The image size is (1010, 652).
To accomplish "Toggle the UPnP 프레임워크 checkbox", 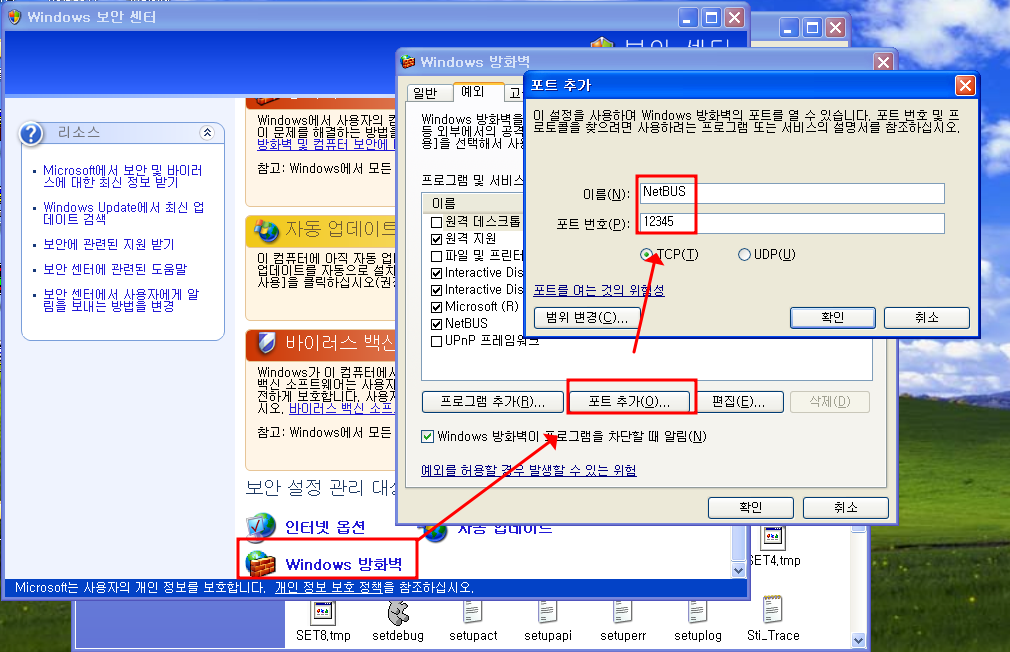I will (x=436, y=341).
